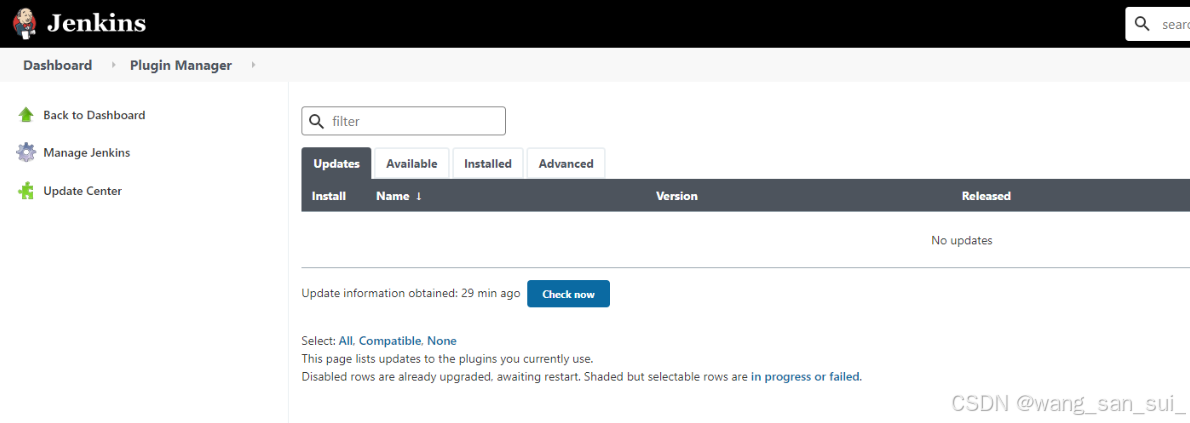Click the Jenkins butler logo icon
This screenshot has width=1190, height=423.
24,23
